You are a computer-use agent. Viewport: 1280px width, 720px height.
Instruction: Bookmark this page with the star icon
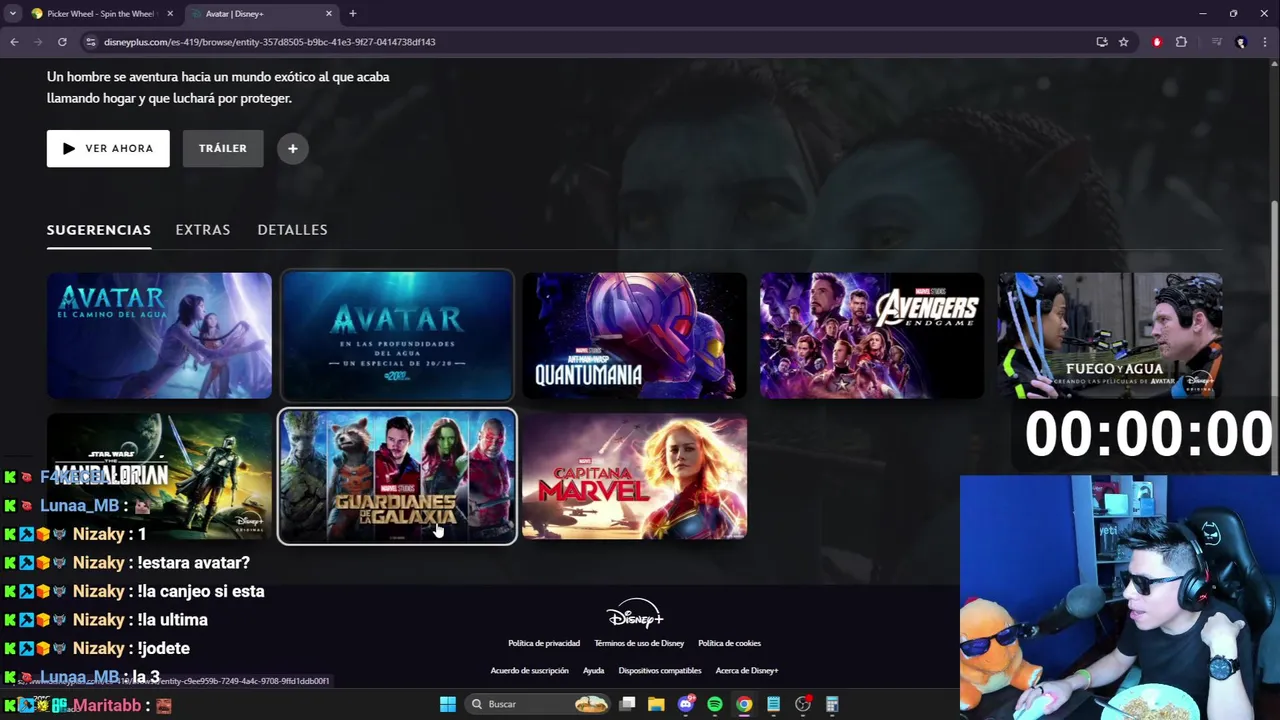(1124, 42)
